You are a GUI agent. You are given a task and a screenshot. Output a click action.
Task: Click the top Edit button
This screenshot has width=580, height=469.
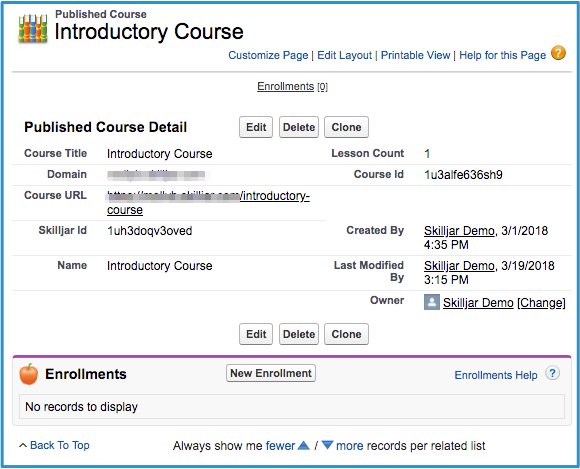(x=256, y=127)
